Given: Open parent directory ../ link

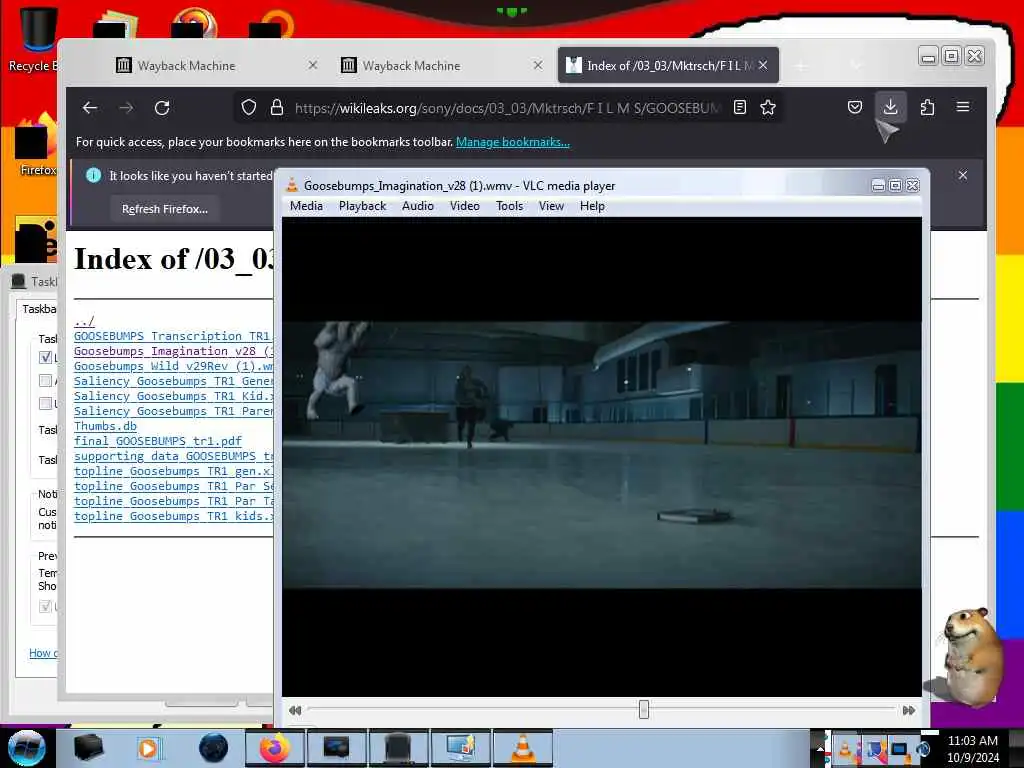Looking at the screenshot, I should 84,321.
